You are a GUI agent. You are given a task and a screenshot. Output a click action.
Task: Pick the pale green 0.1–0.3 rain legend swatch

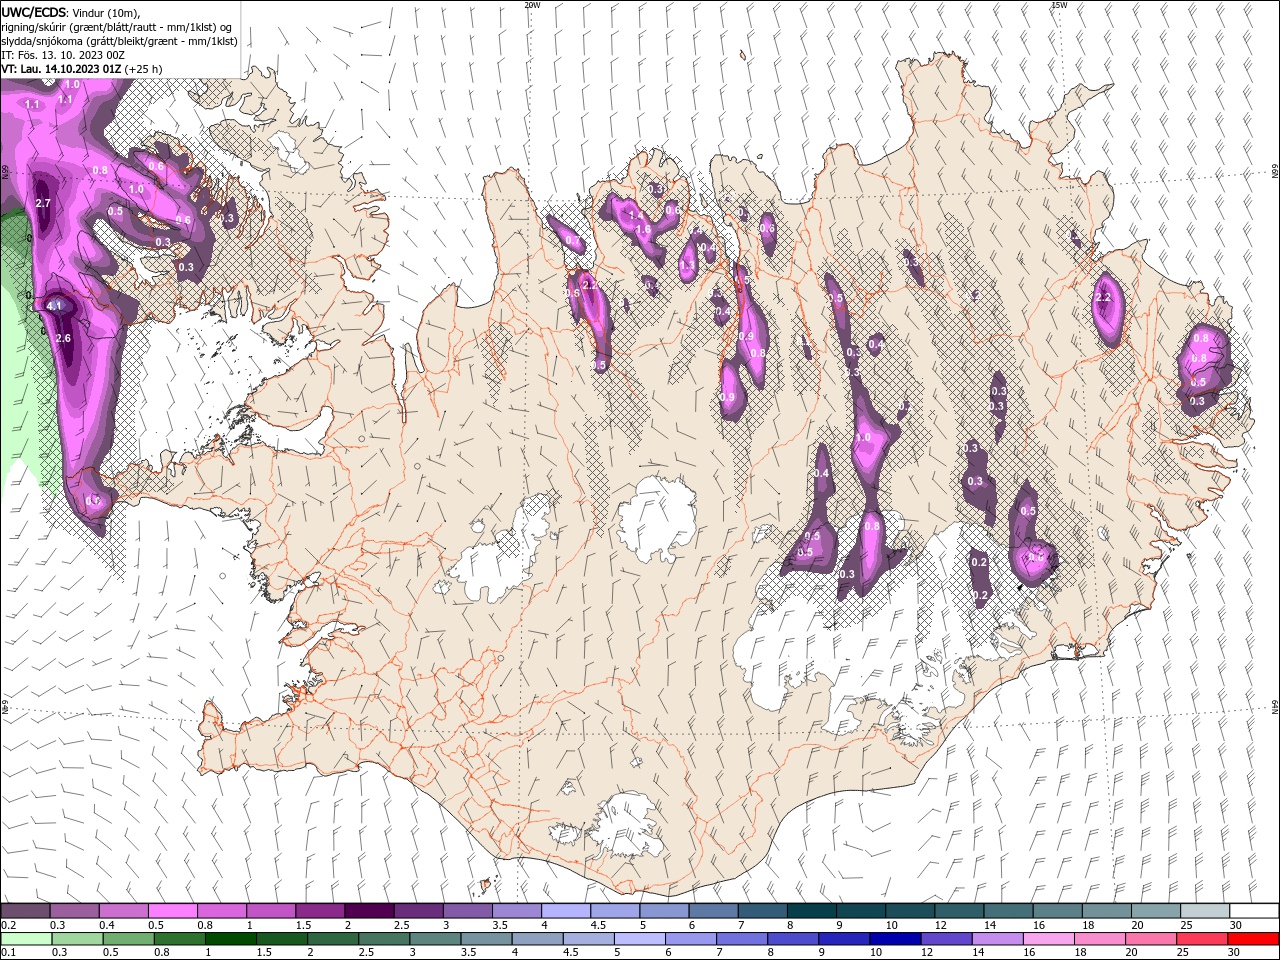coord(26,939)
